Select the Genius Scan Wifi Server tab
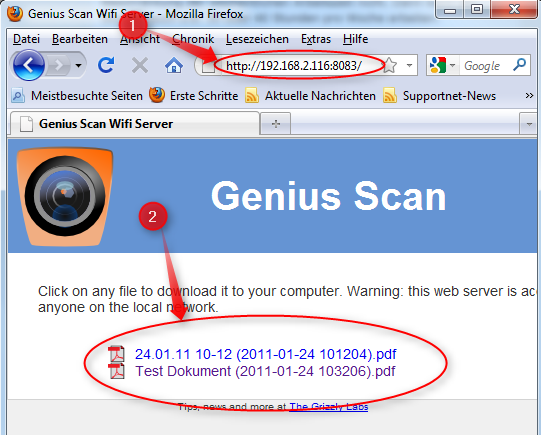 click(135, 123)
